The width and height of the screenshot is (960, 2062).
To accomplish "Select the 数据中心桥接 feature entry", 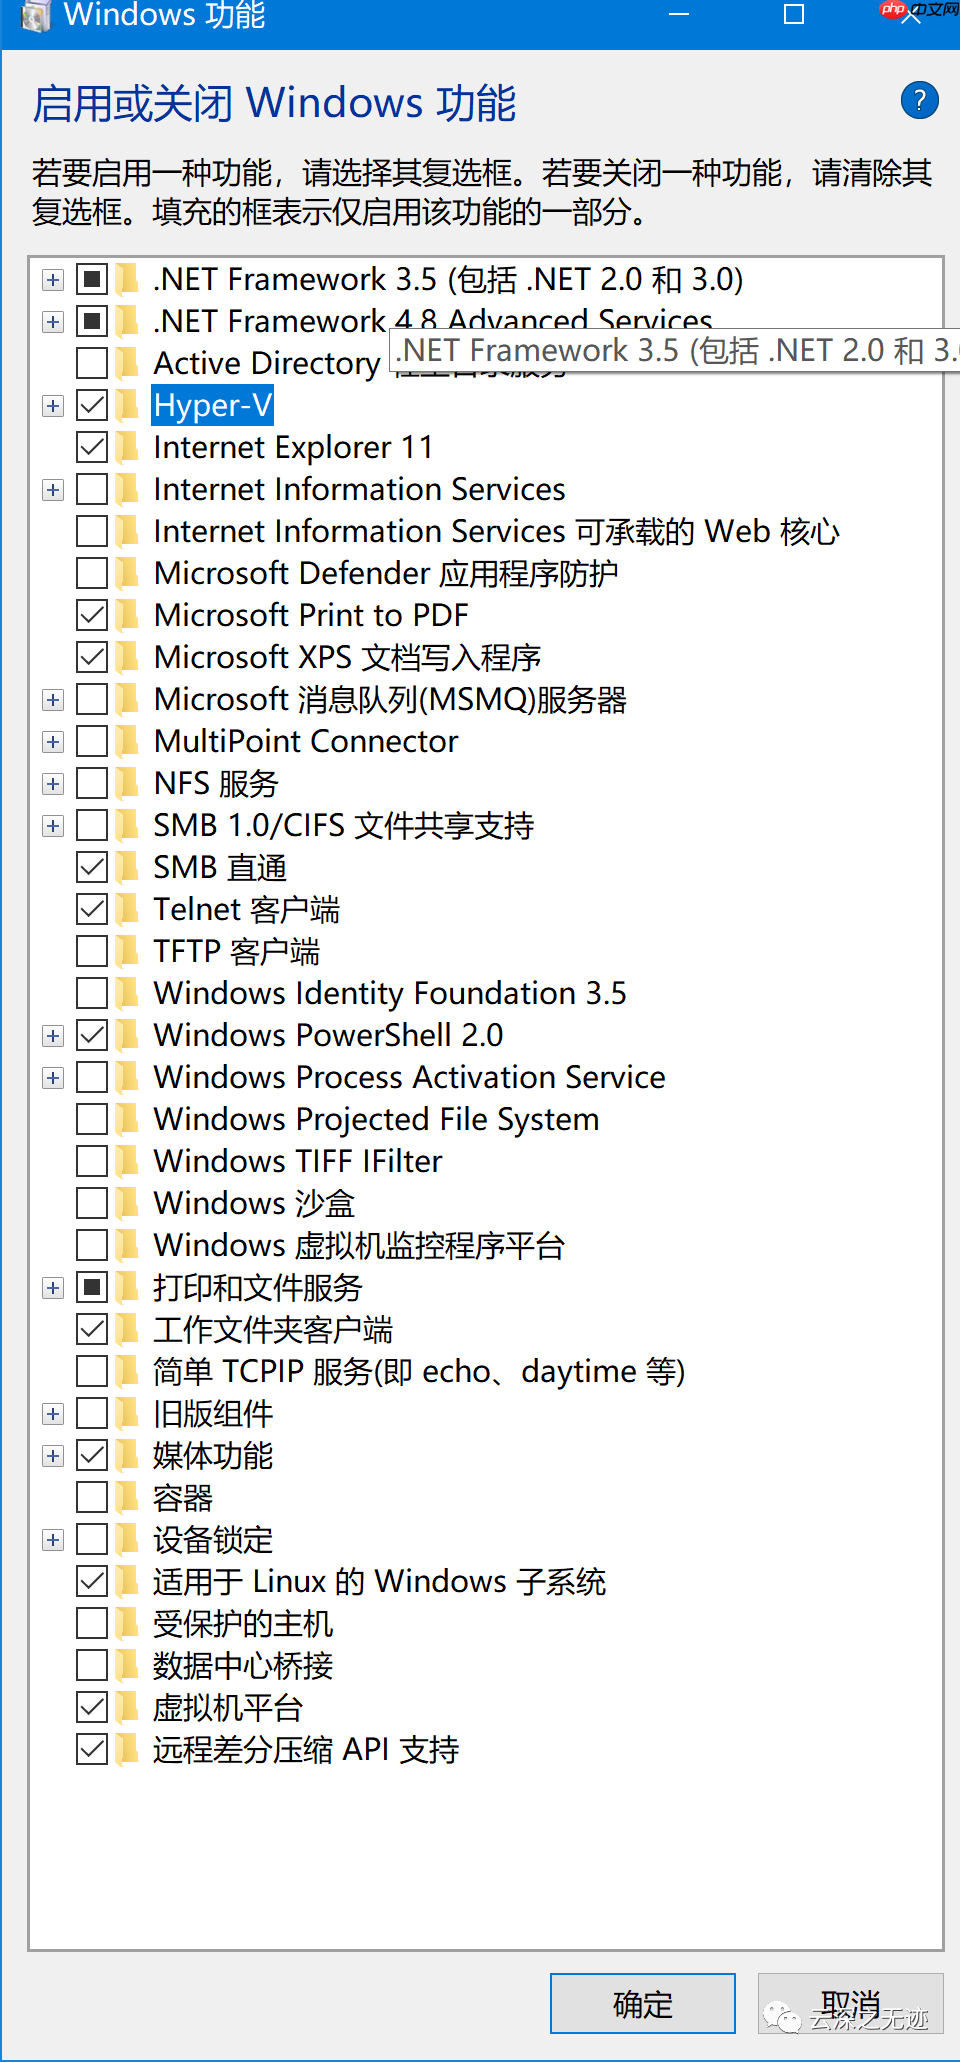I will (x=243, y=1665).
